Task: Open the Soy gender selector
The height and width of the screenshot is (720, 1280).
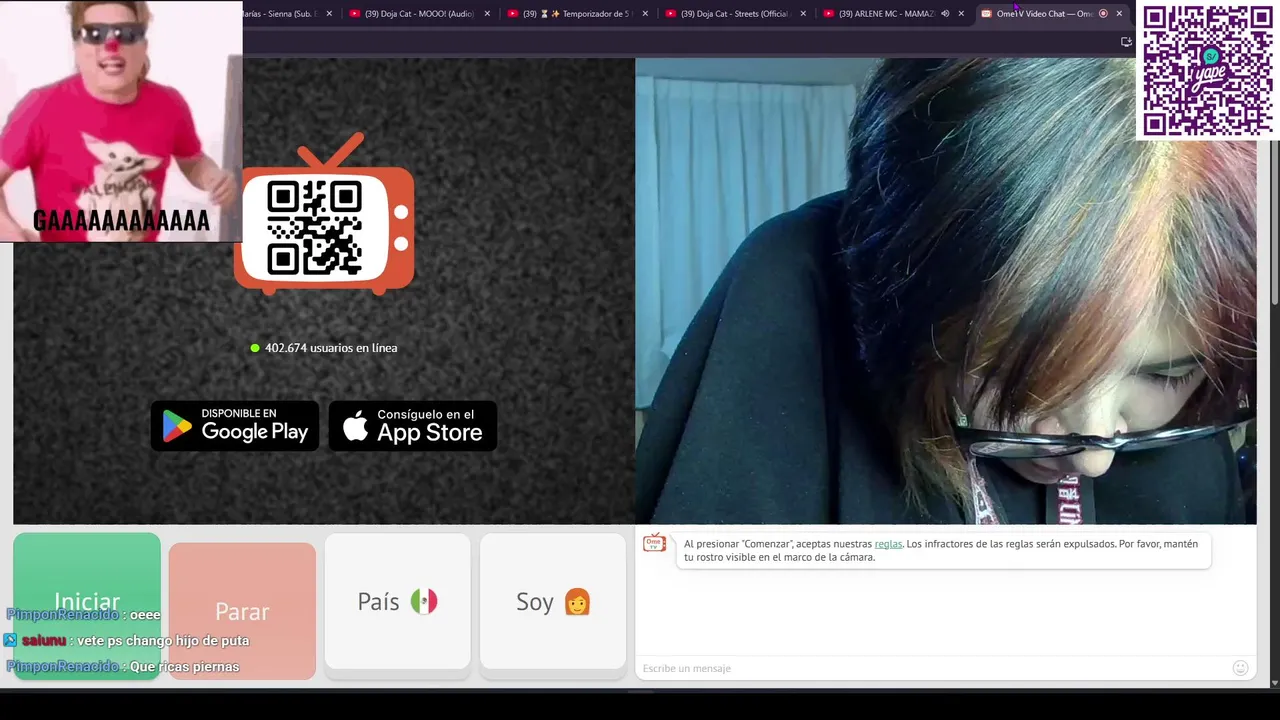Action: [x=553, y=601]
